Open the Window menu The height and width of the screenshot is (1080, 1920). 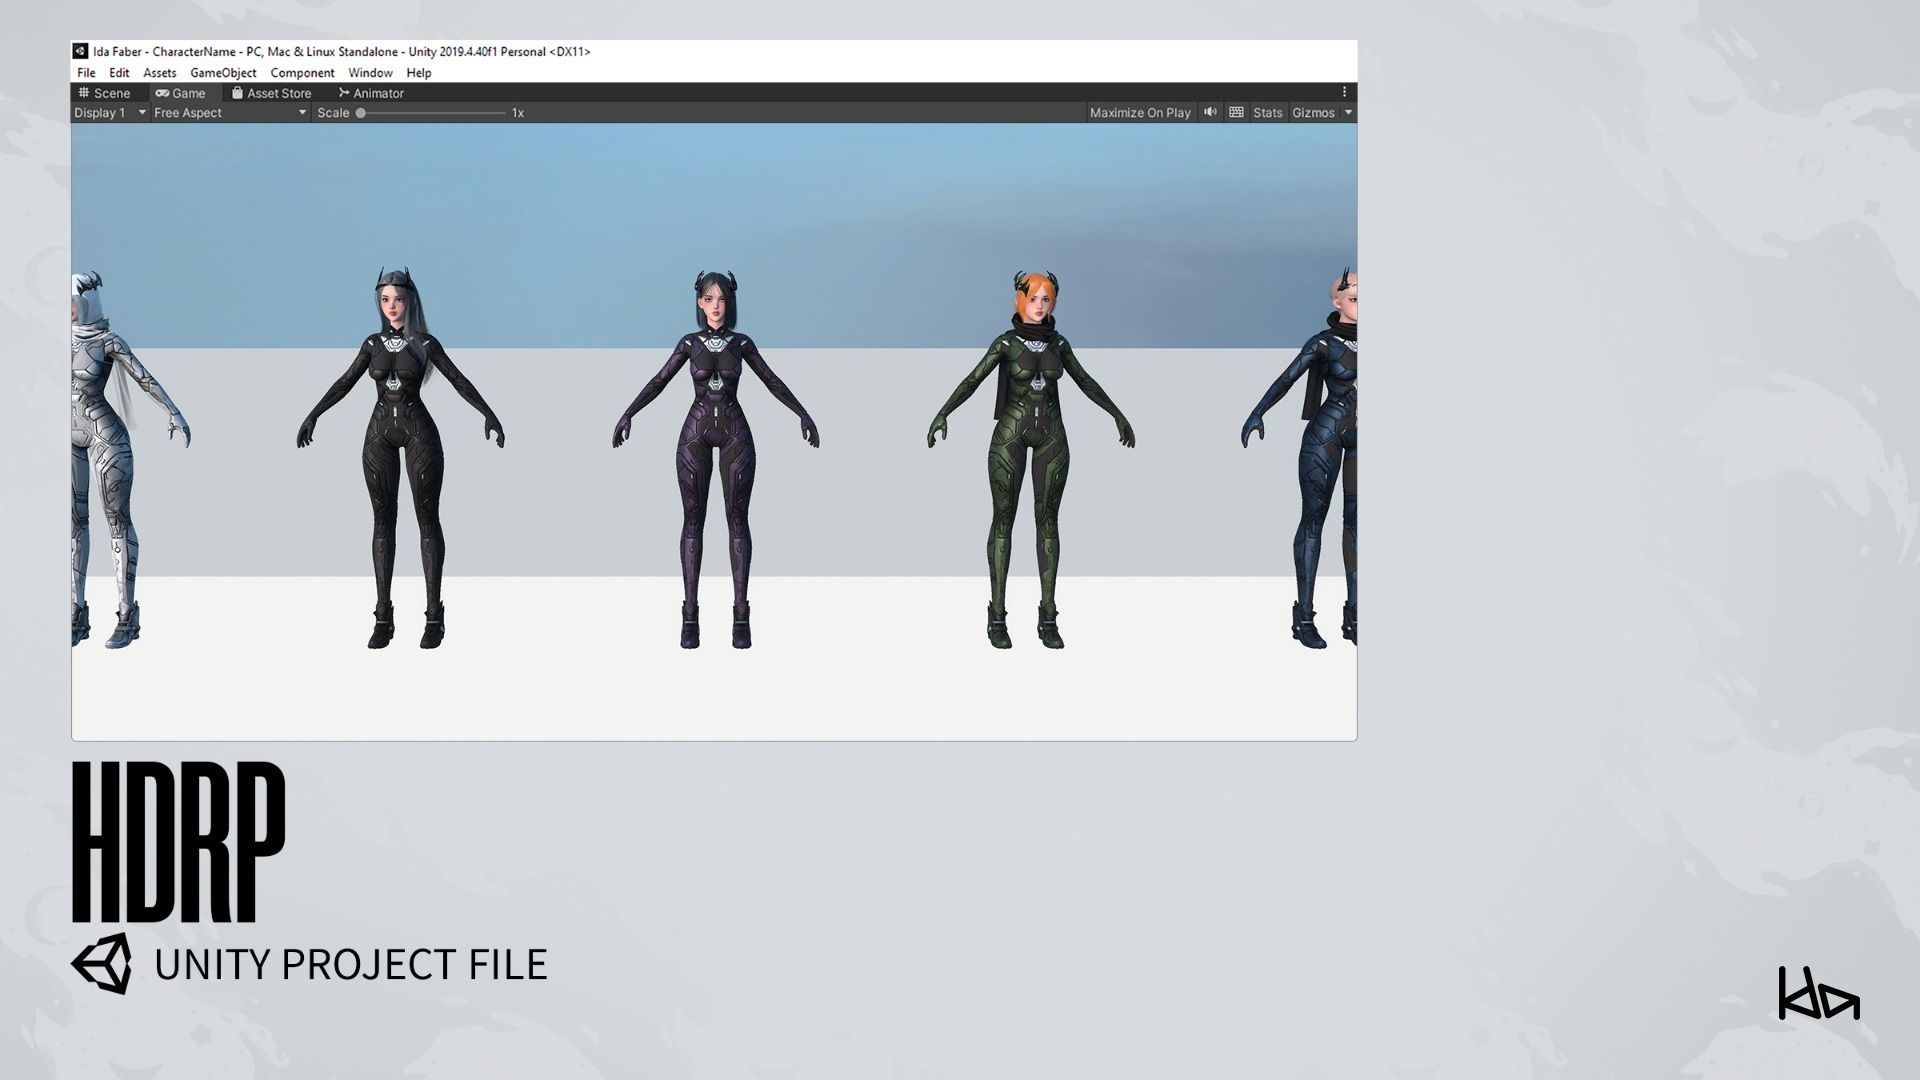click(x=370, y=73)
